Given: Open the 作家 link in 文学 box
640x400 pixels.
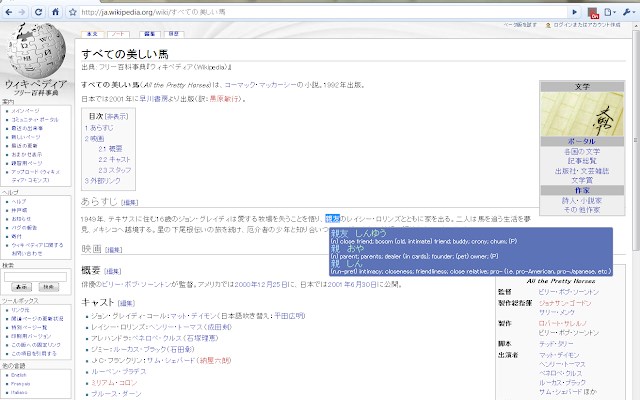Looking at the screenshot, I should [x=582, y=191].
